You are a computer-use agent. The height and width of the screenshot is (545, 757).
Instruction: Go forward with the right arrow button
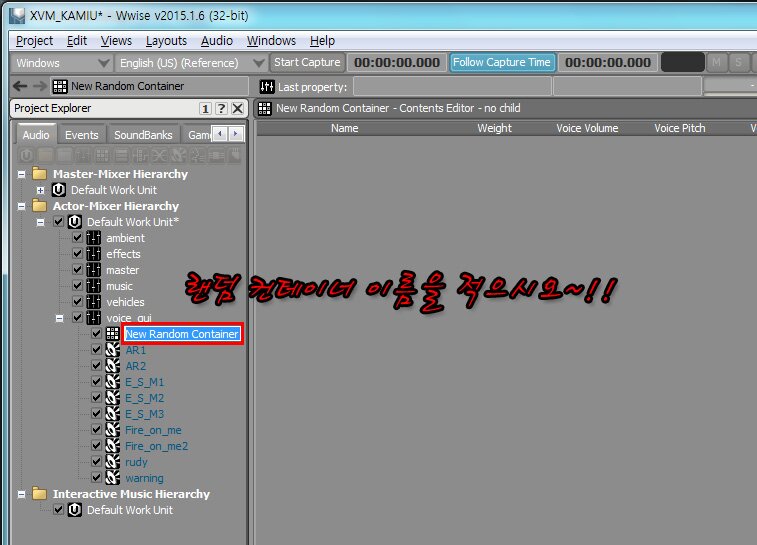pyautogui.click(x=40, y=86)
